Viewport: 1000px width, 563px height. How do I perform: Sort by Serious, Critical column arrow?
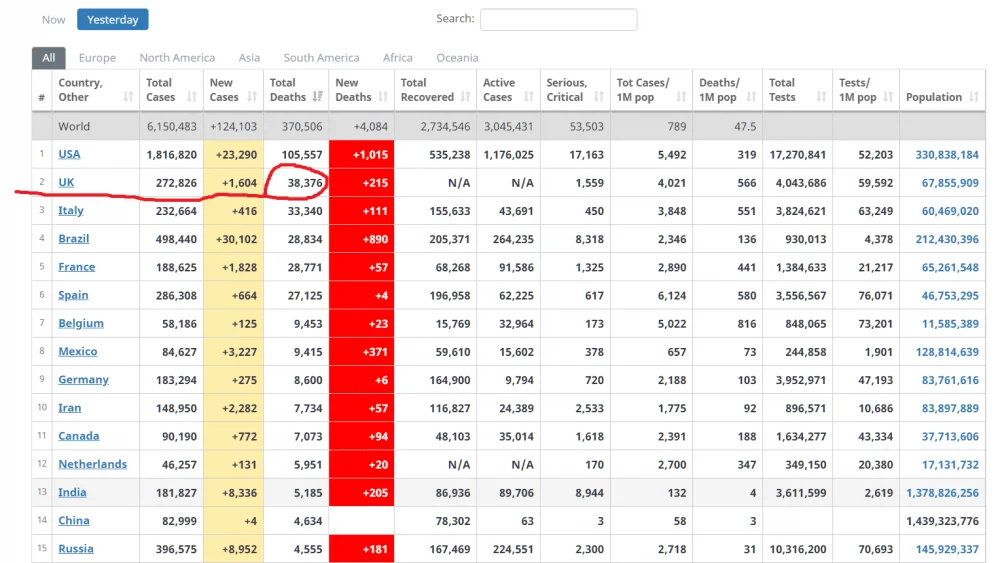(598, 97)
